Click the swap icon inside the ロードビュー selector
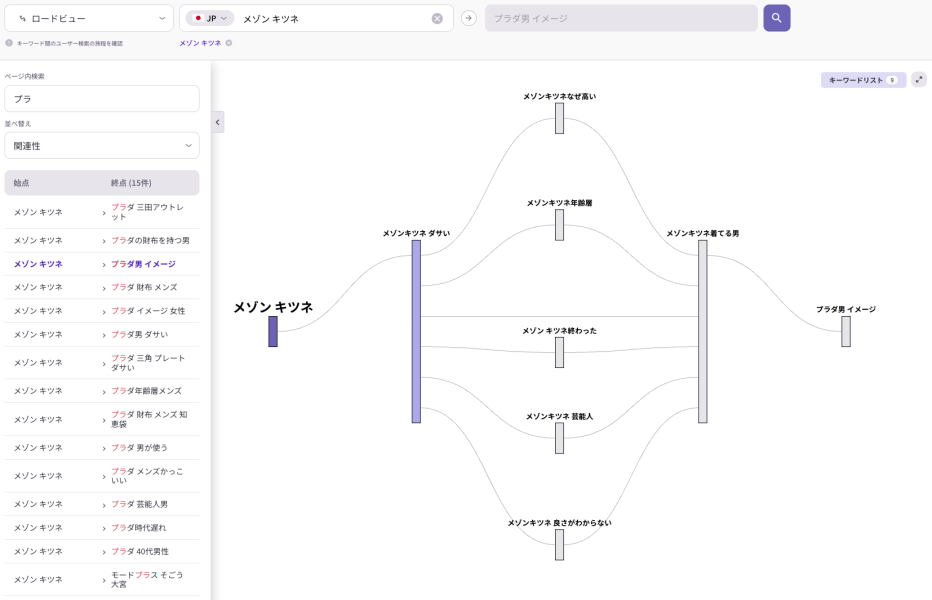The image size is (932, 600). (23, 18)
